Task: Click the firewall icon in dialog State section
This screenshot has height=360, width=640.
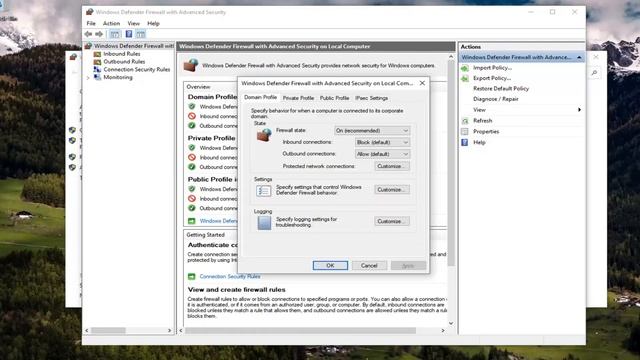Action: coord(264,135)
